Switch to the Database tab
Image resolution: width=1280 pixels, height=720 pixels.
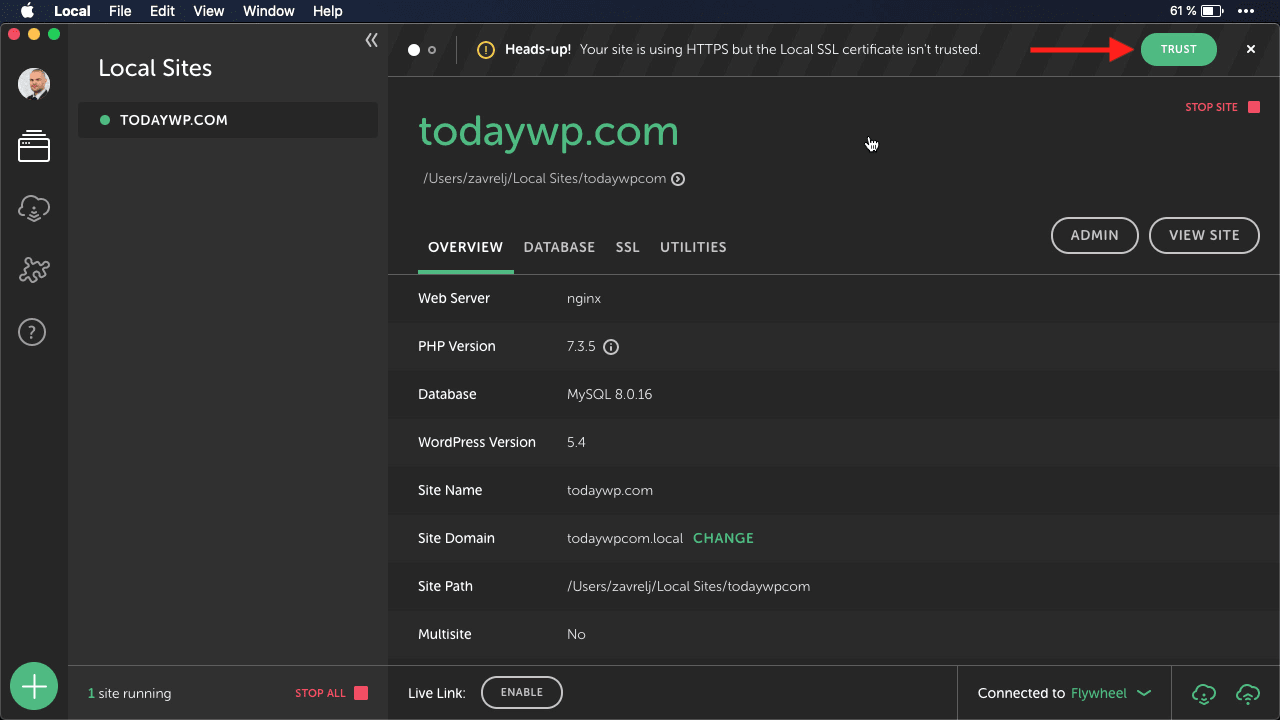tap(559, 247)
